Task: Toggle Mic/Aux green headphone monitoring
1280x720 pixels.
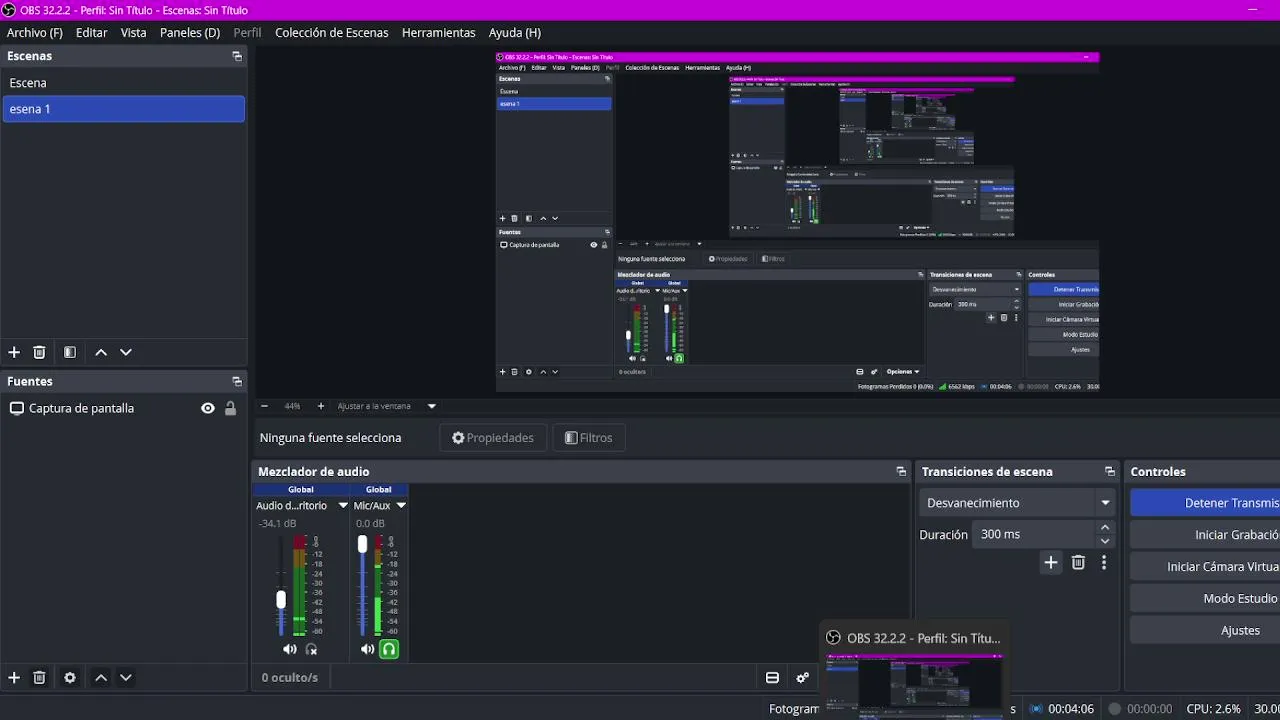Action: click(389, 649)
